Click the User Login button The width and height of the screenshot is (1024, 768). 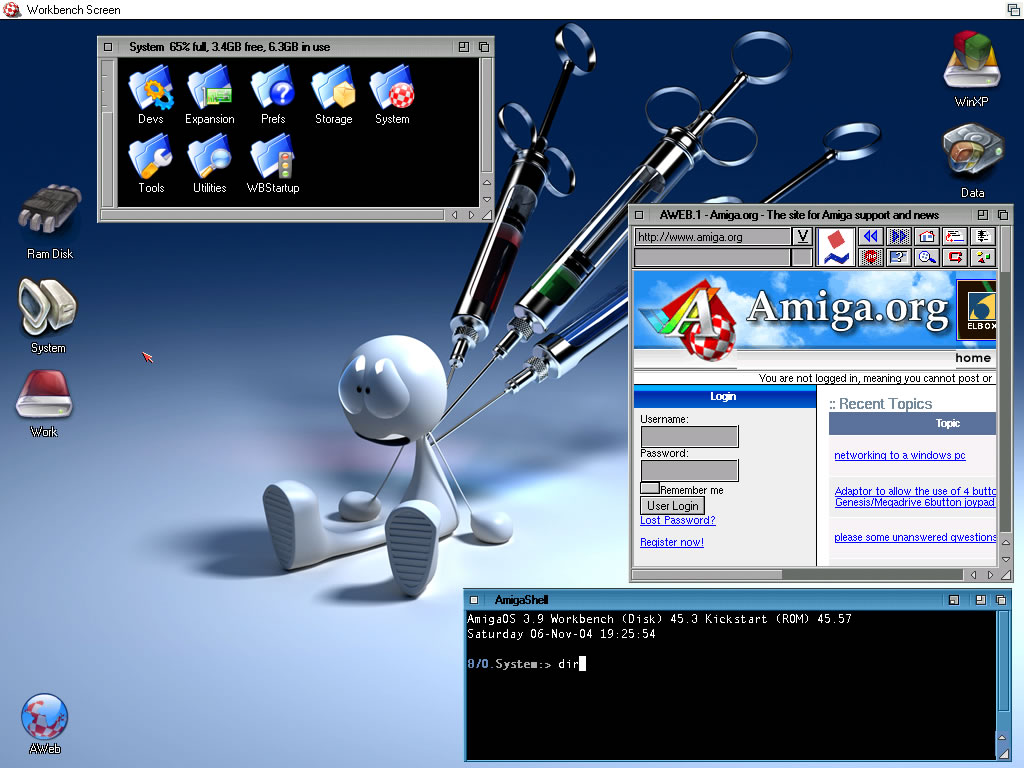coord(672,505)
